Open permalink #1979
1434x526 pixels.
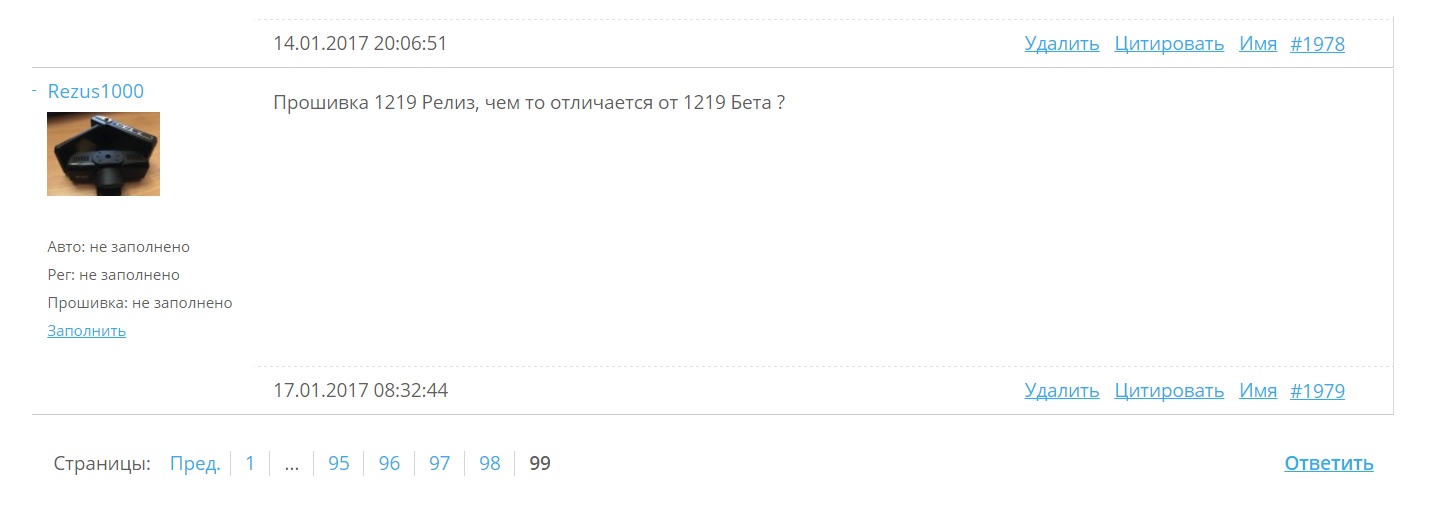click(1318, 391)
